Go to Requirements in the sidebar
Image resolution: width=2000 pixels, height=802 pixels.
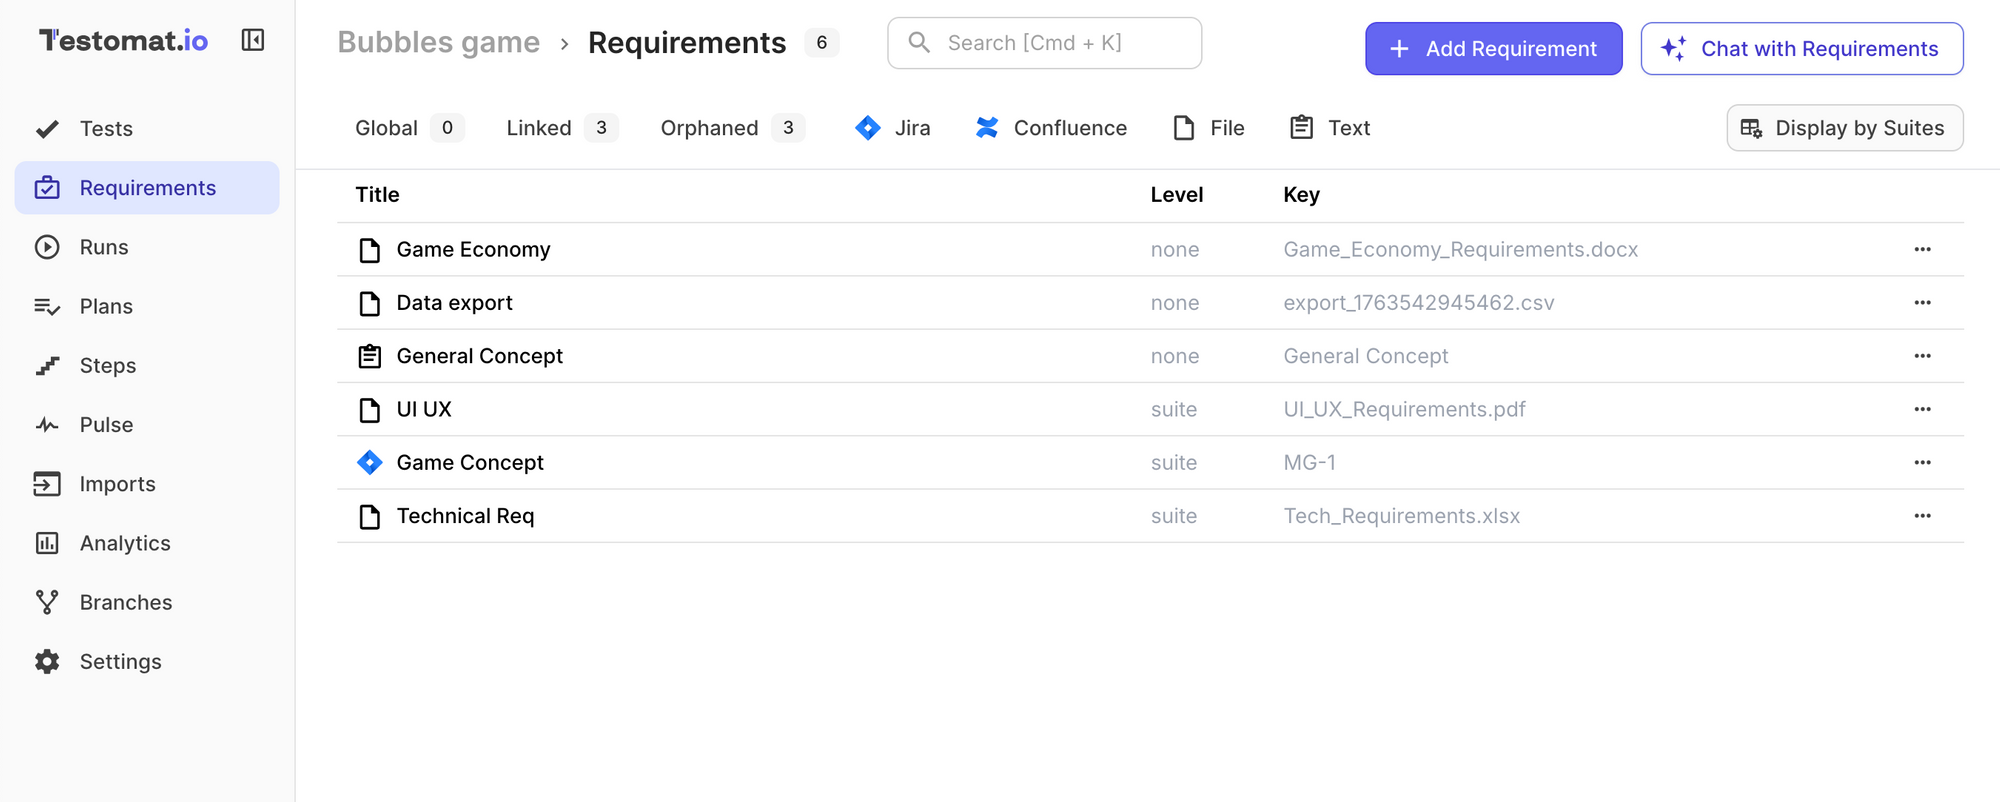(x=147, y=188)
